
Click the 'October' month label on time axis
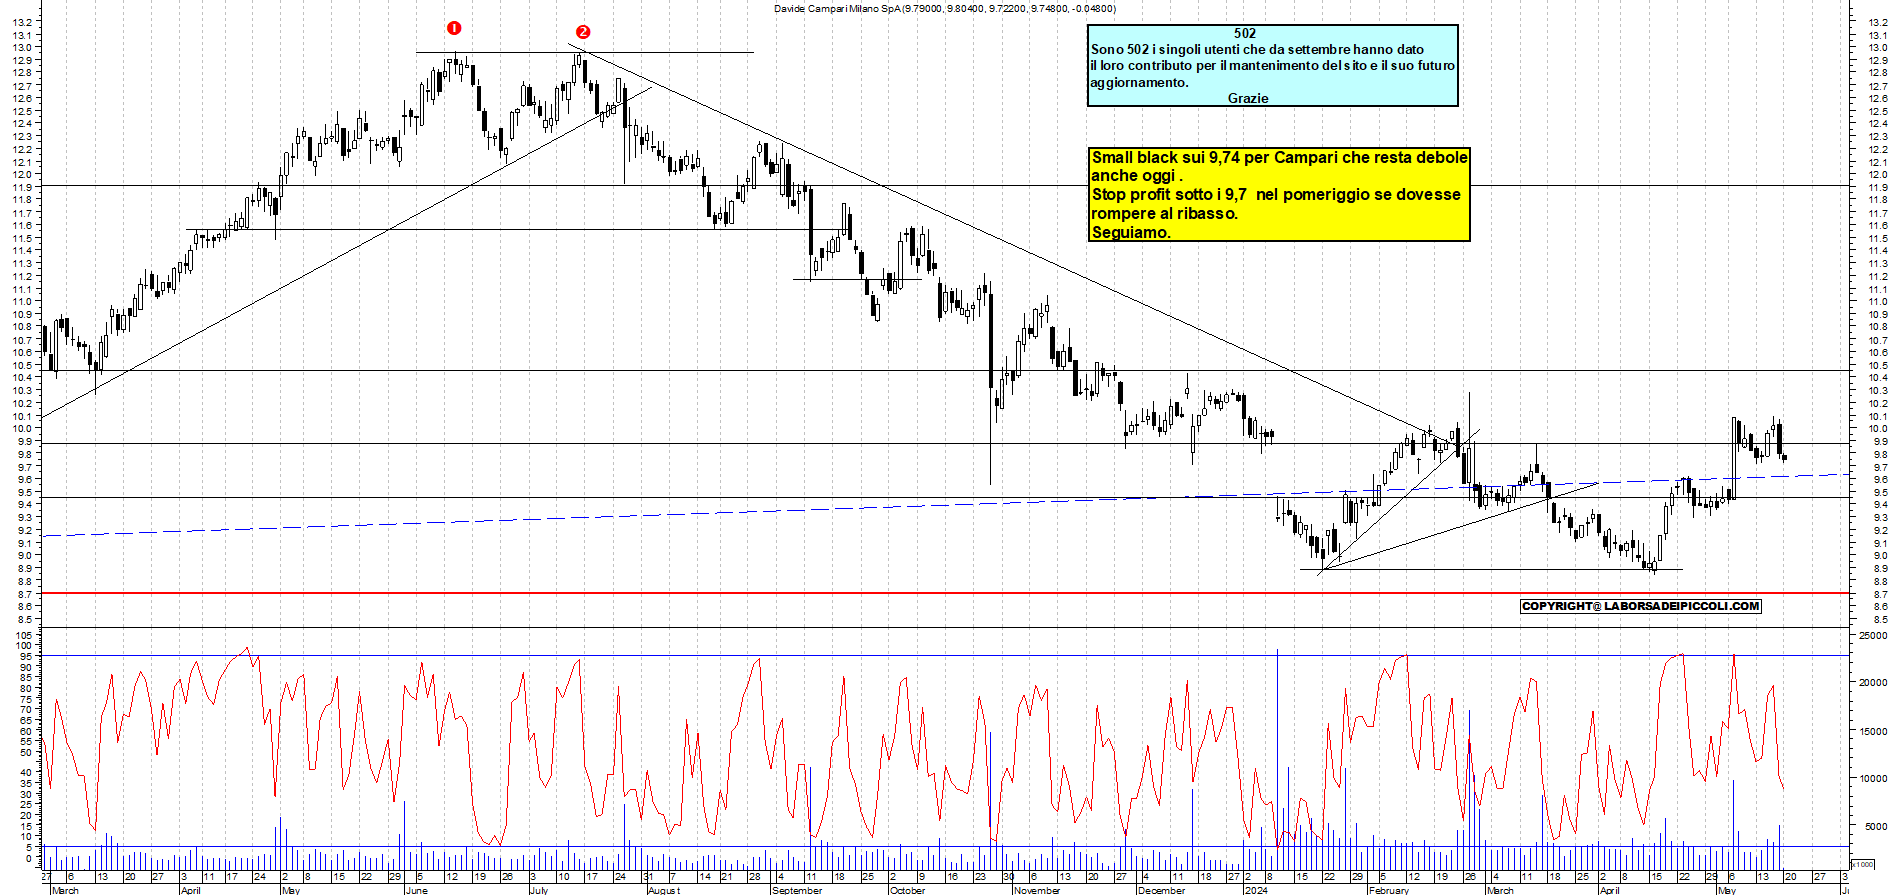pos(907,890)
